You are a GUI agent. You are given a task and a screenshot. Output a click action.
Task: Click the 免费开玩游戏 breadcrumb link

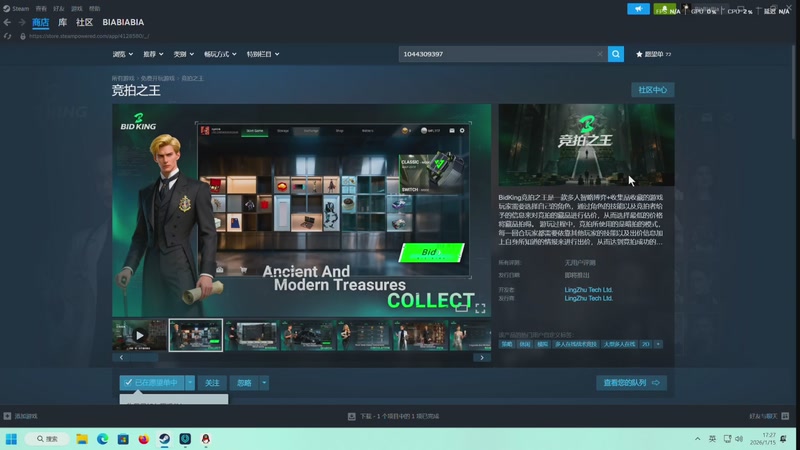[158, 78]
